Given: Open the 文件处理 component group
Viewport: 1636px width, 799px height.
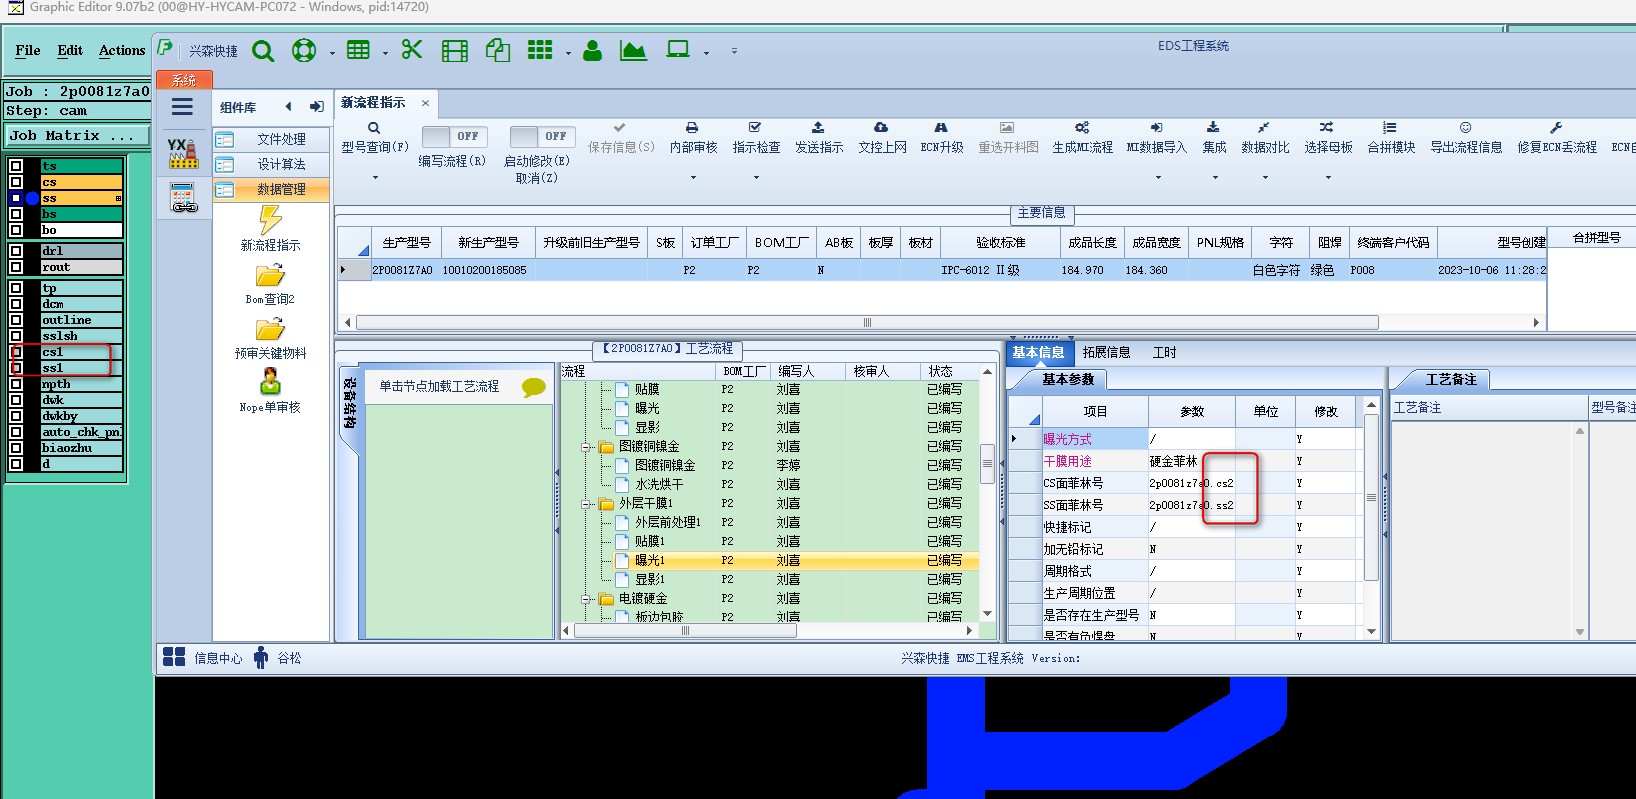Looking at the screenshot, I should pyautogui.click(x=271, y=139).
